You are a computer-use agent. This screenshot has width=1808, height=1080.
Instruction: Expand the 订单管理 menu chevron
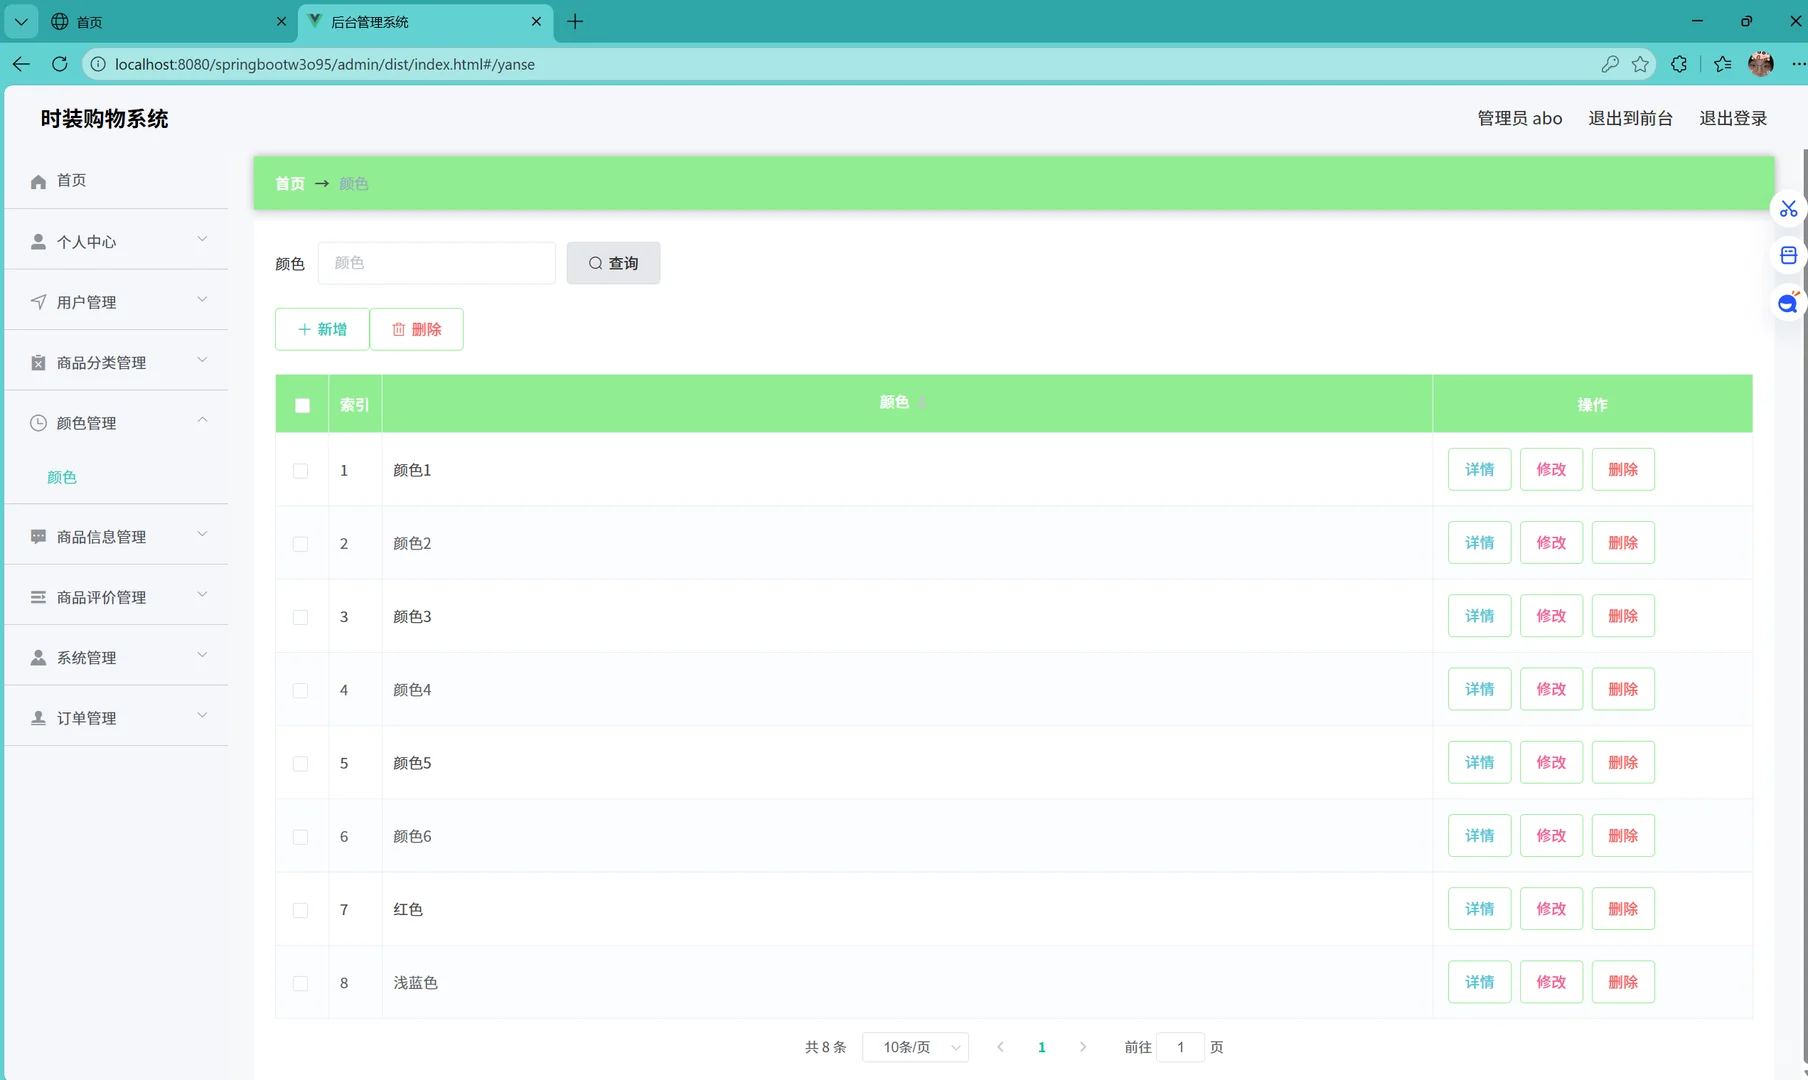coord(202,715)
